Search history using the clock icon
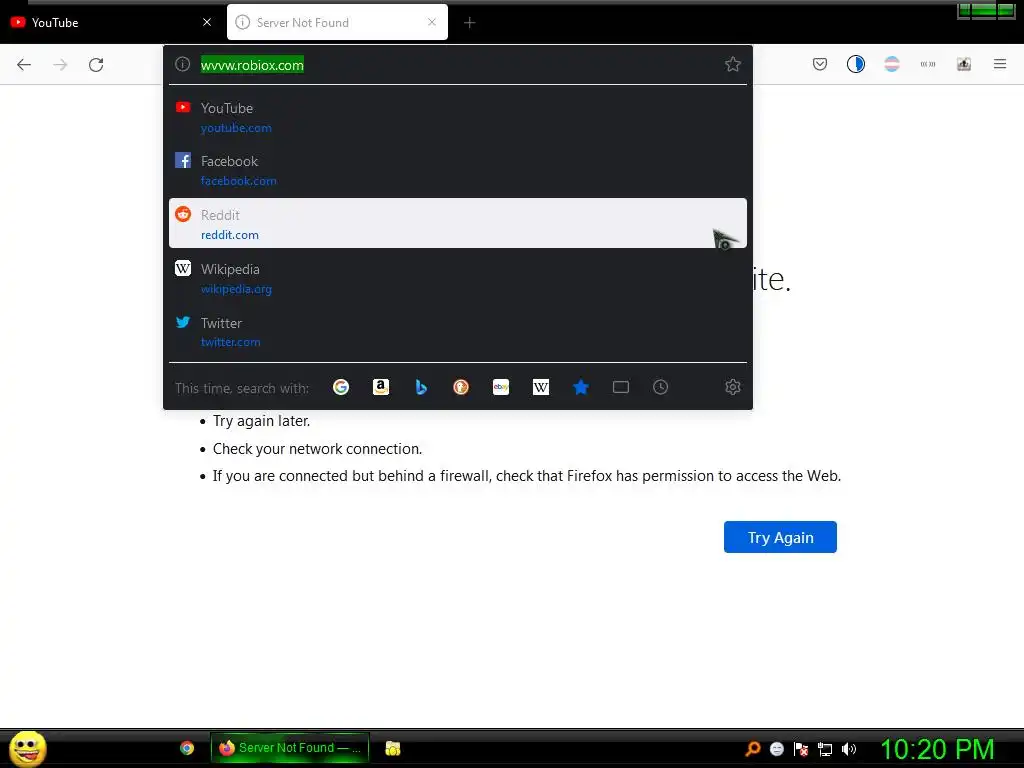Screen dimensions: 1024x768 pyautogui.click(x=660, y=387)
